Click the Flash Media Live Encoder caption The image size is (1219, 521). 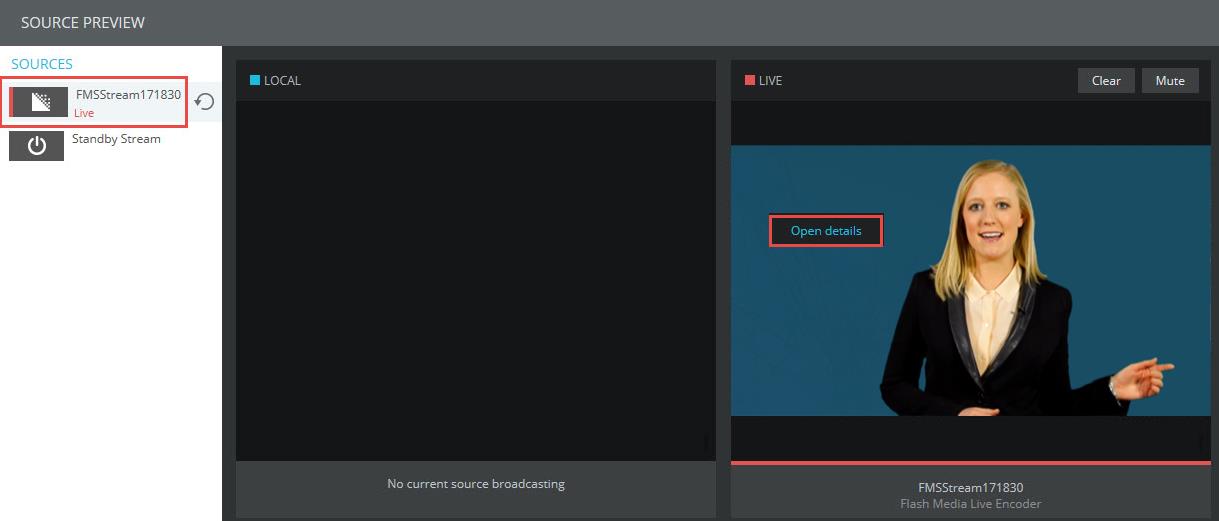(x=970, y=504)
